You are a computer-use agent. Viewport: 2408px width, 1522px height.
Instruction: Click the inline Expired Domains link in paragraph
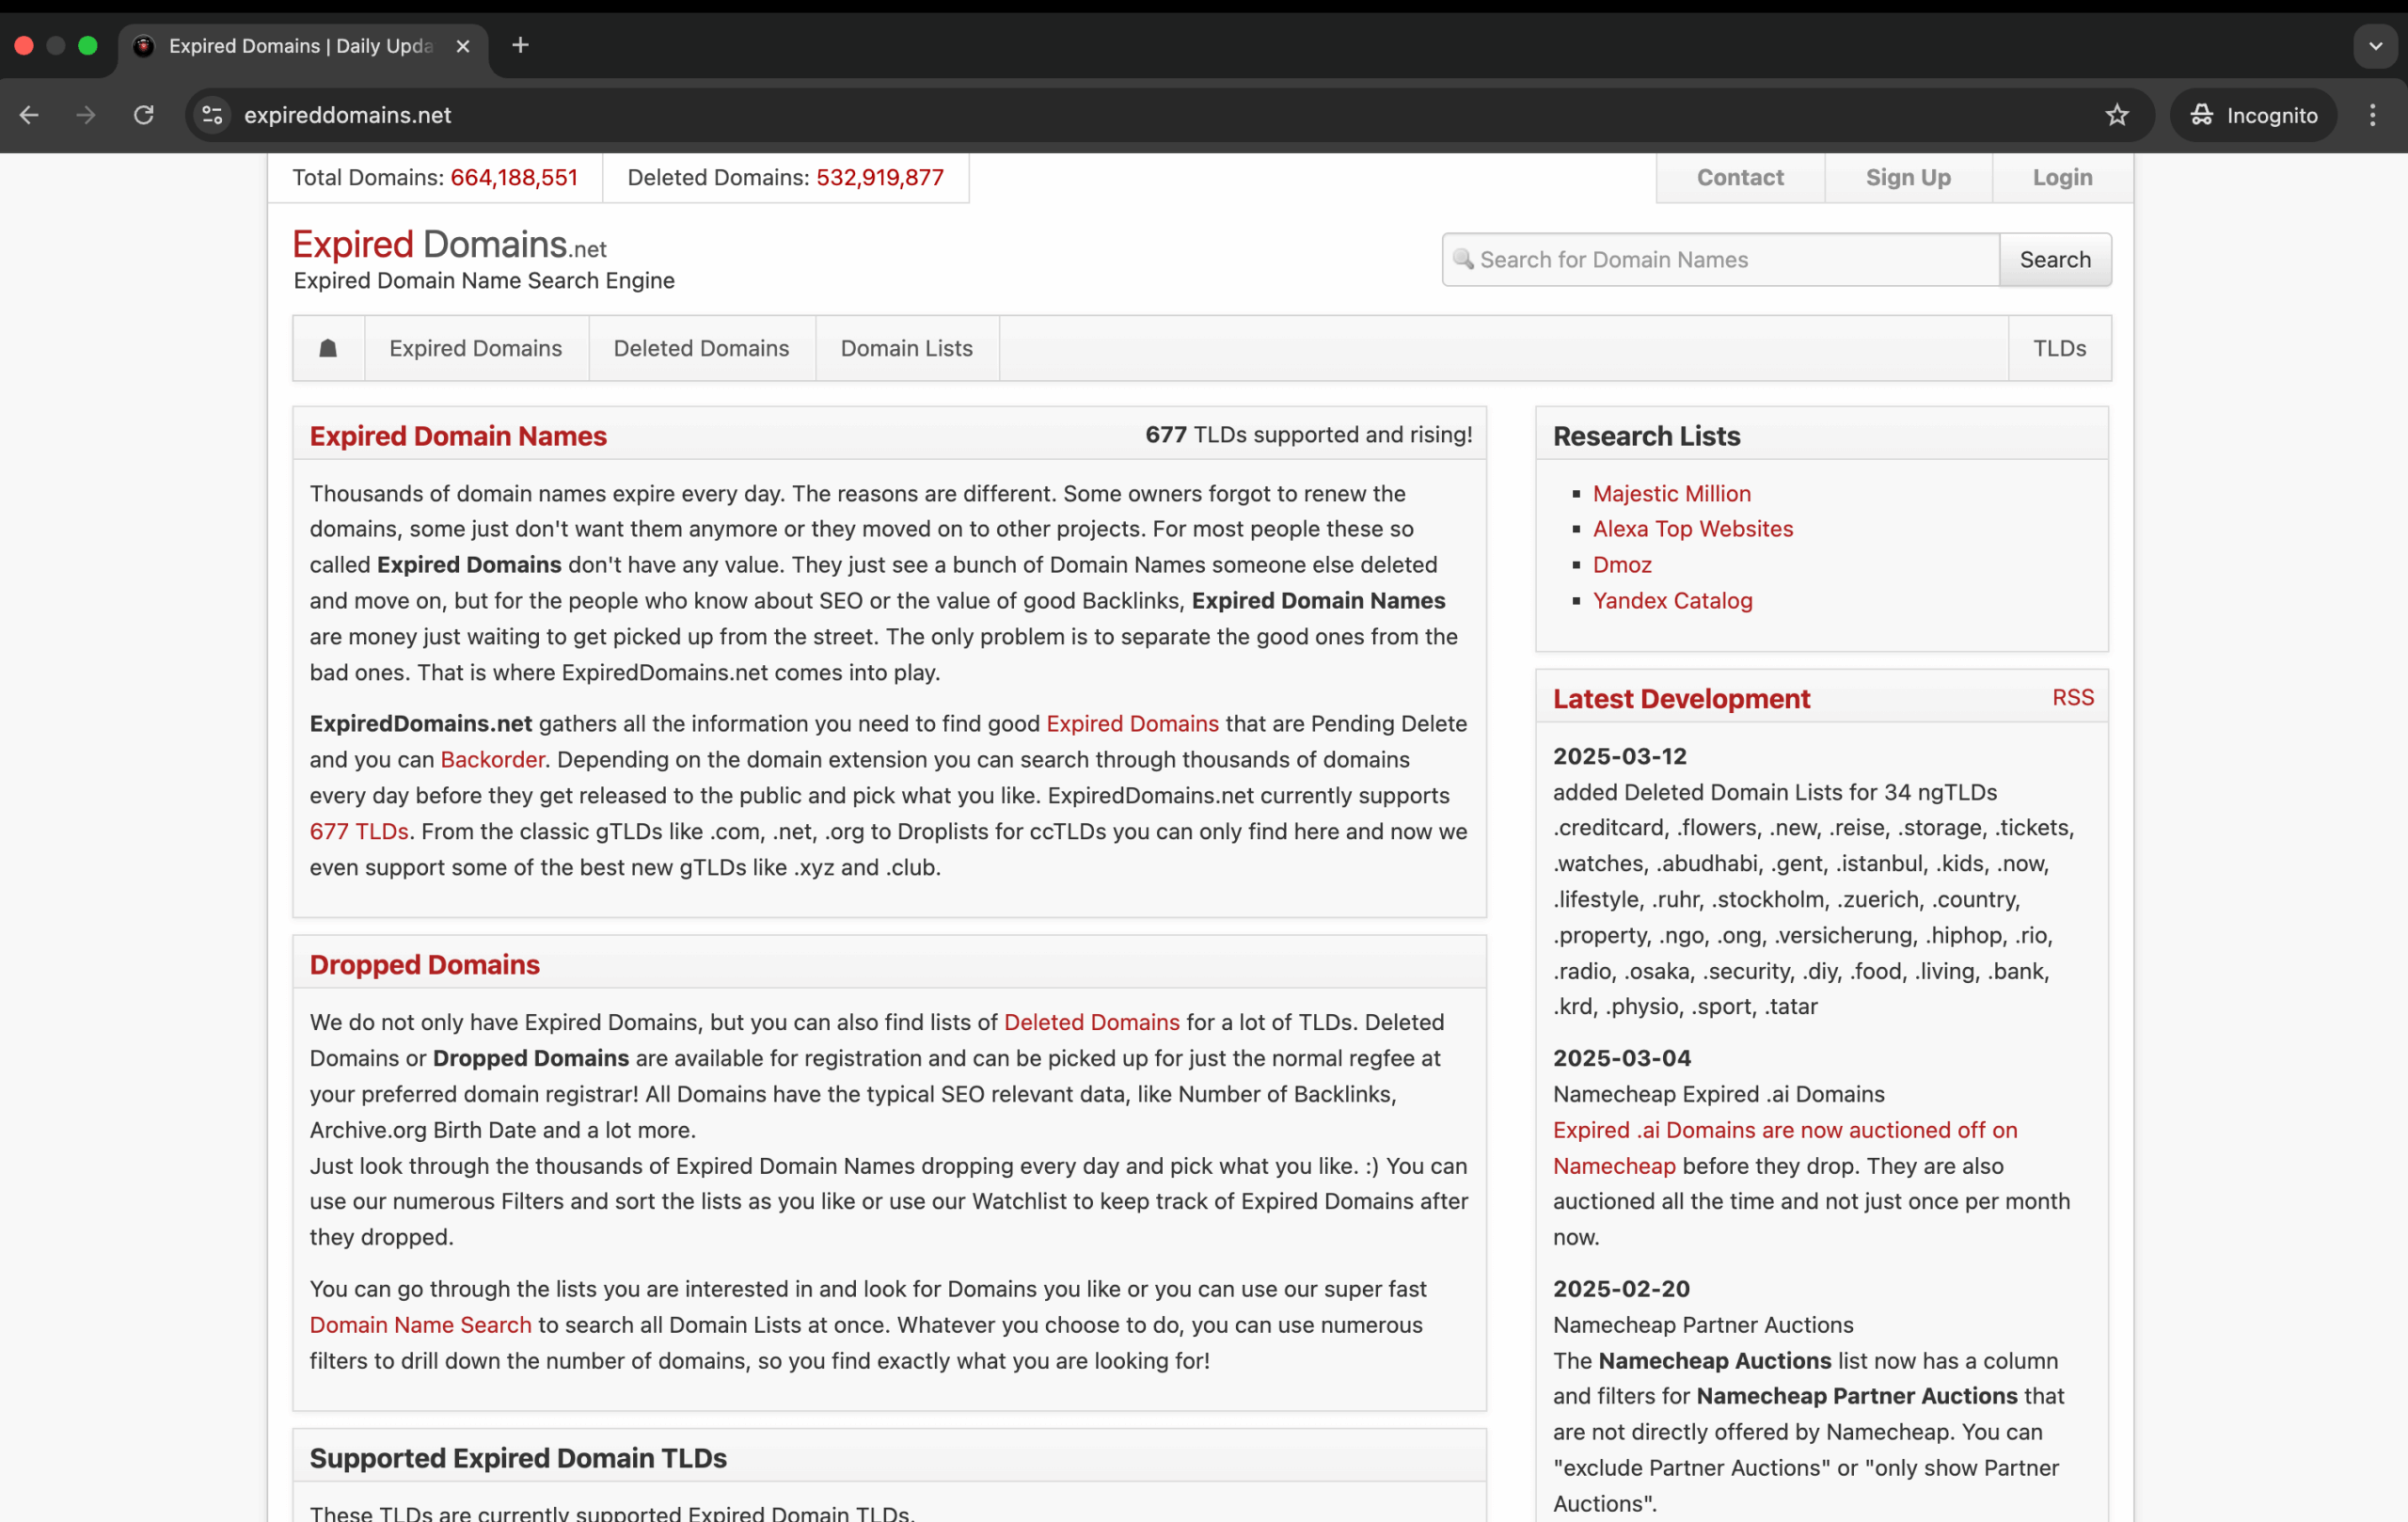point(1132,723)
